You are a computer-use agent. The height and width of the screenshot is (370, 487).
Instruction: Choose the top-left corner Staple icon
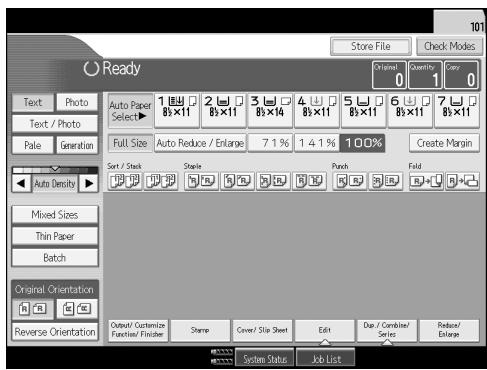pyautogui.click(x=201, y=181)
